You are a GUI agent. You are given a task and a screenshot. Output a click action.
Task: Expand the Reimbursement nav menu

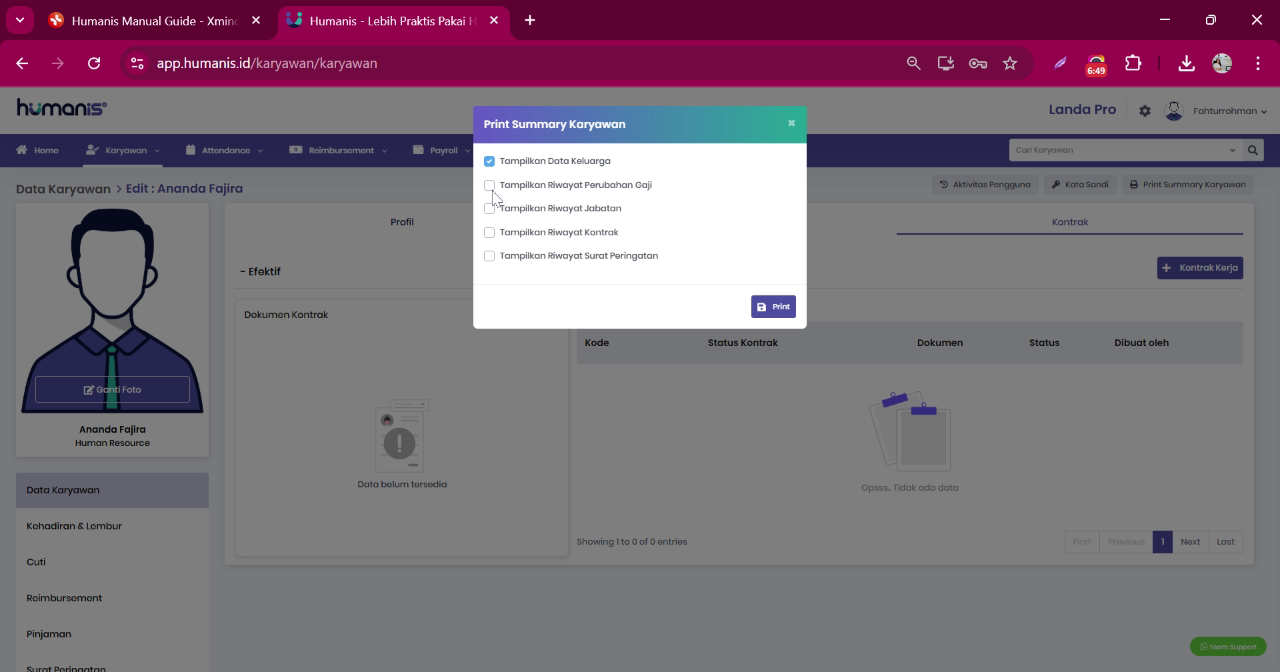pos(338,150)
